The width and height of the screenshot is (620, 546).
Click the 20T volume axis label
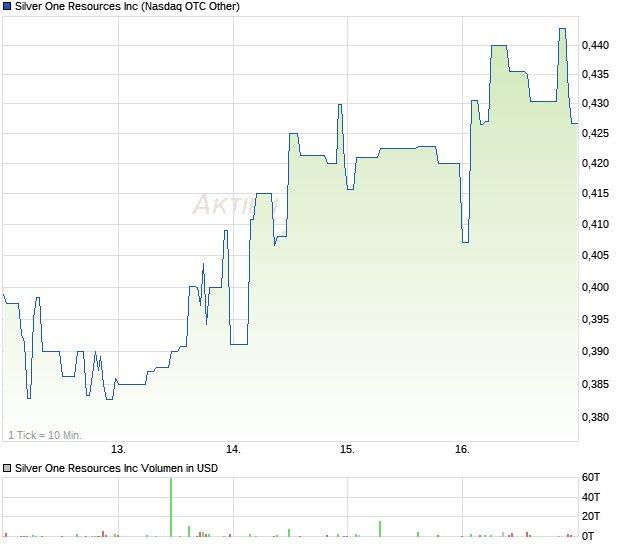click(591, 516)
